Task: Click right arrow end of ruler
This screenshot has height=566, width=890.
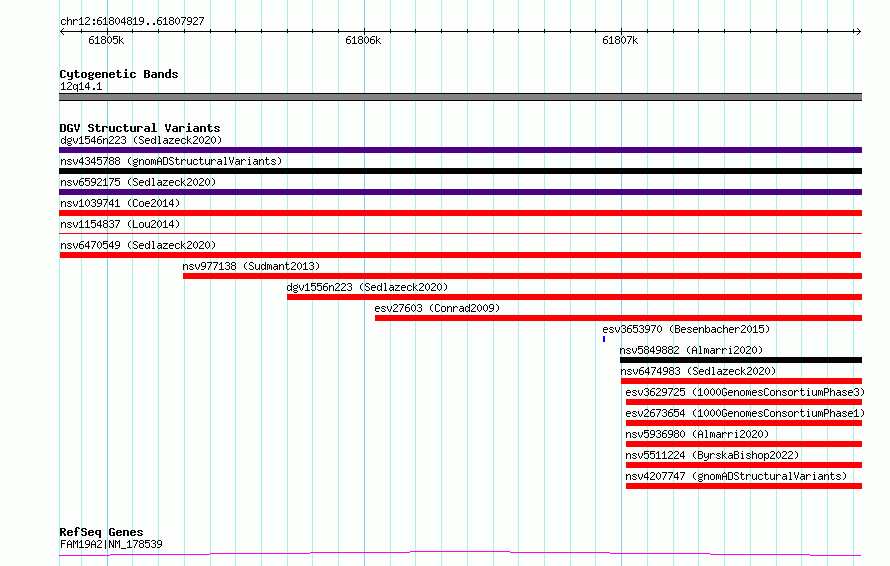Action: click(x=858, y=32)
